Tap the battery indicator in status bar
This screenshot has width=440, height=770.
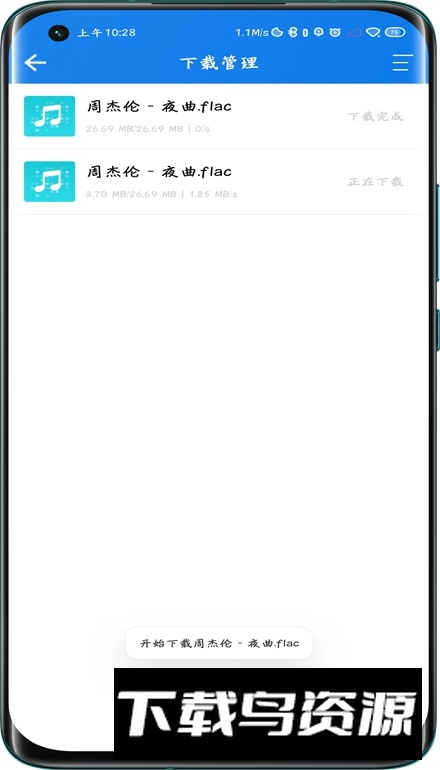click(395, 32)
